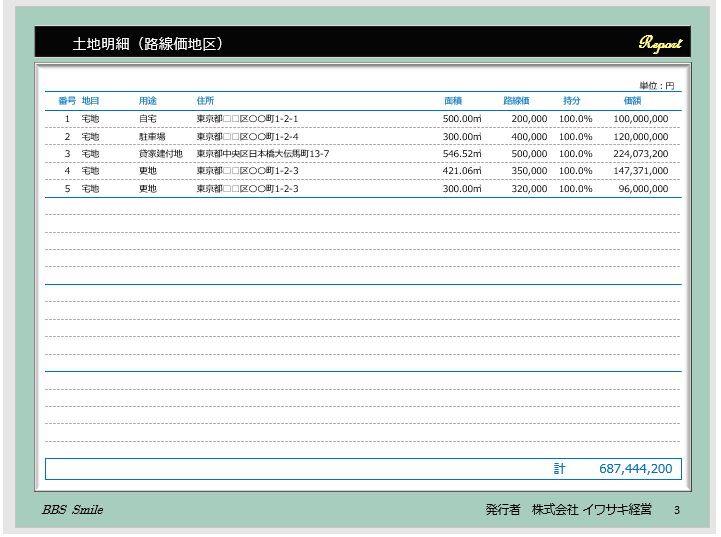
Task: Click amount 100,000,000
Action: (x=641, y=119)
